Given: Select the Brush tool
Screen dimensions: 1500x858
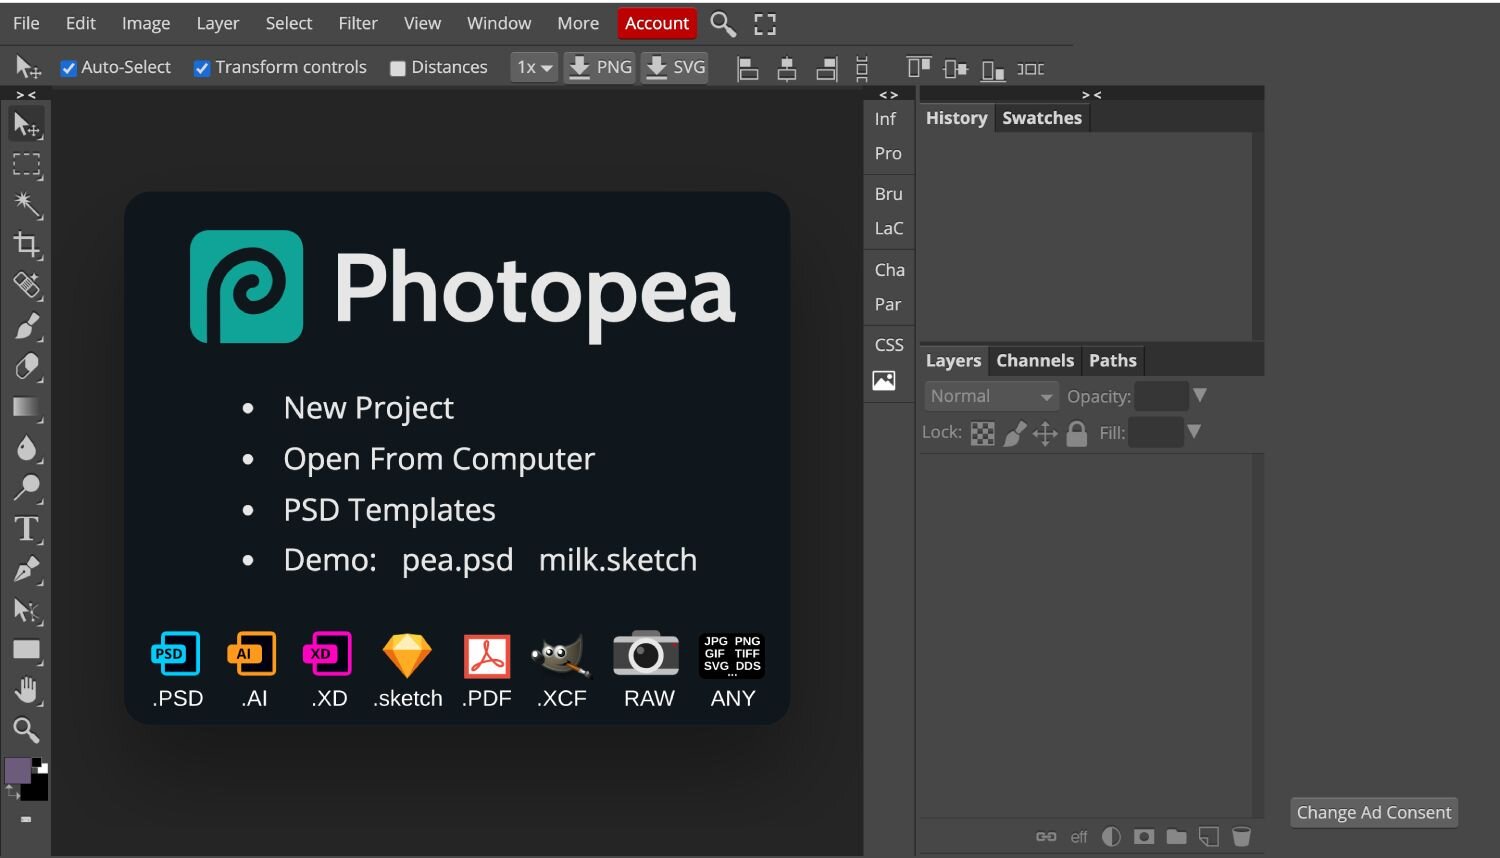Looking at the screenshot, I should point(26,326).
